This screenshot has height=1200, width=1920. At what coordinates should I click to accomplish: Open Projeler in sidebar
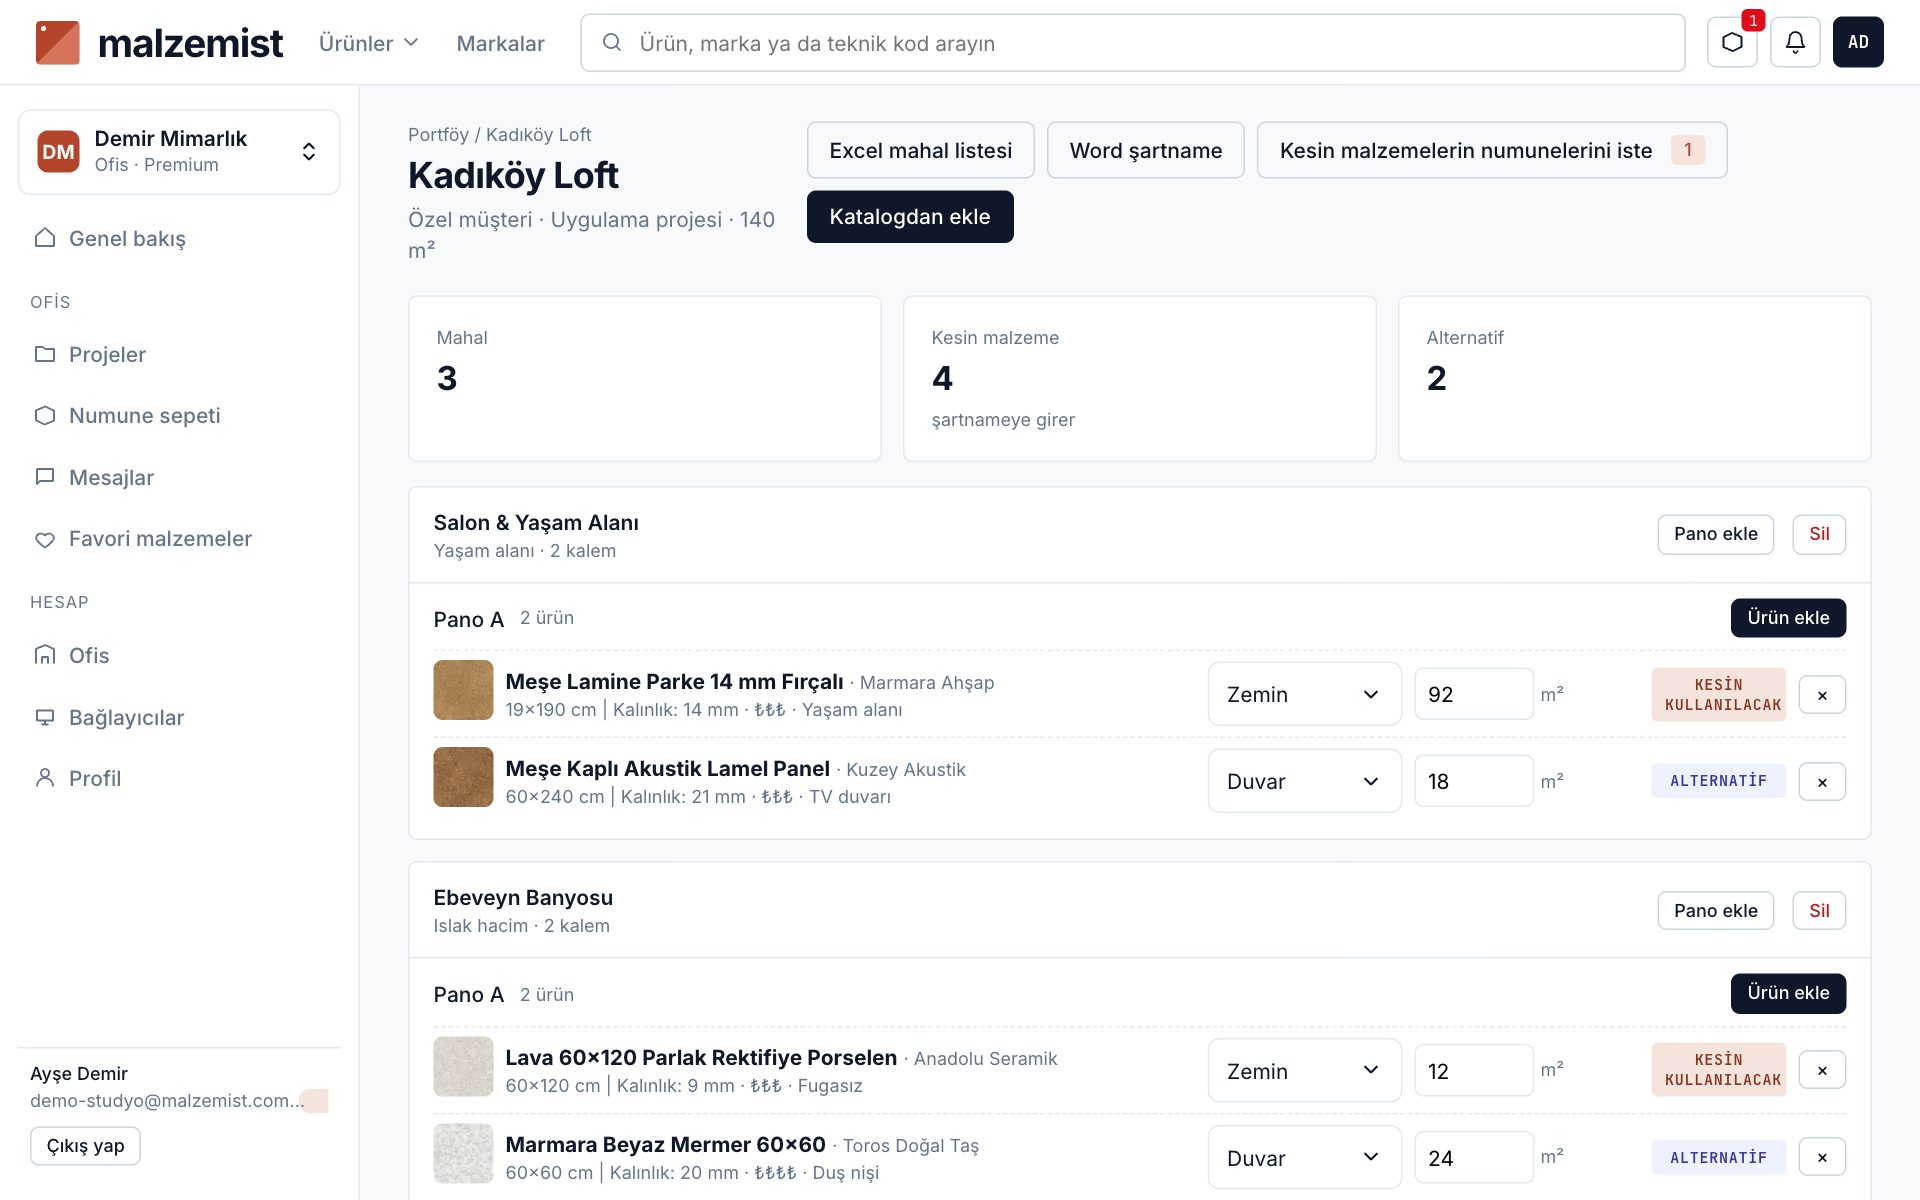pyautogui.click(x=179, y=354)
